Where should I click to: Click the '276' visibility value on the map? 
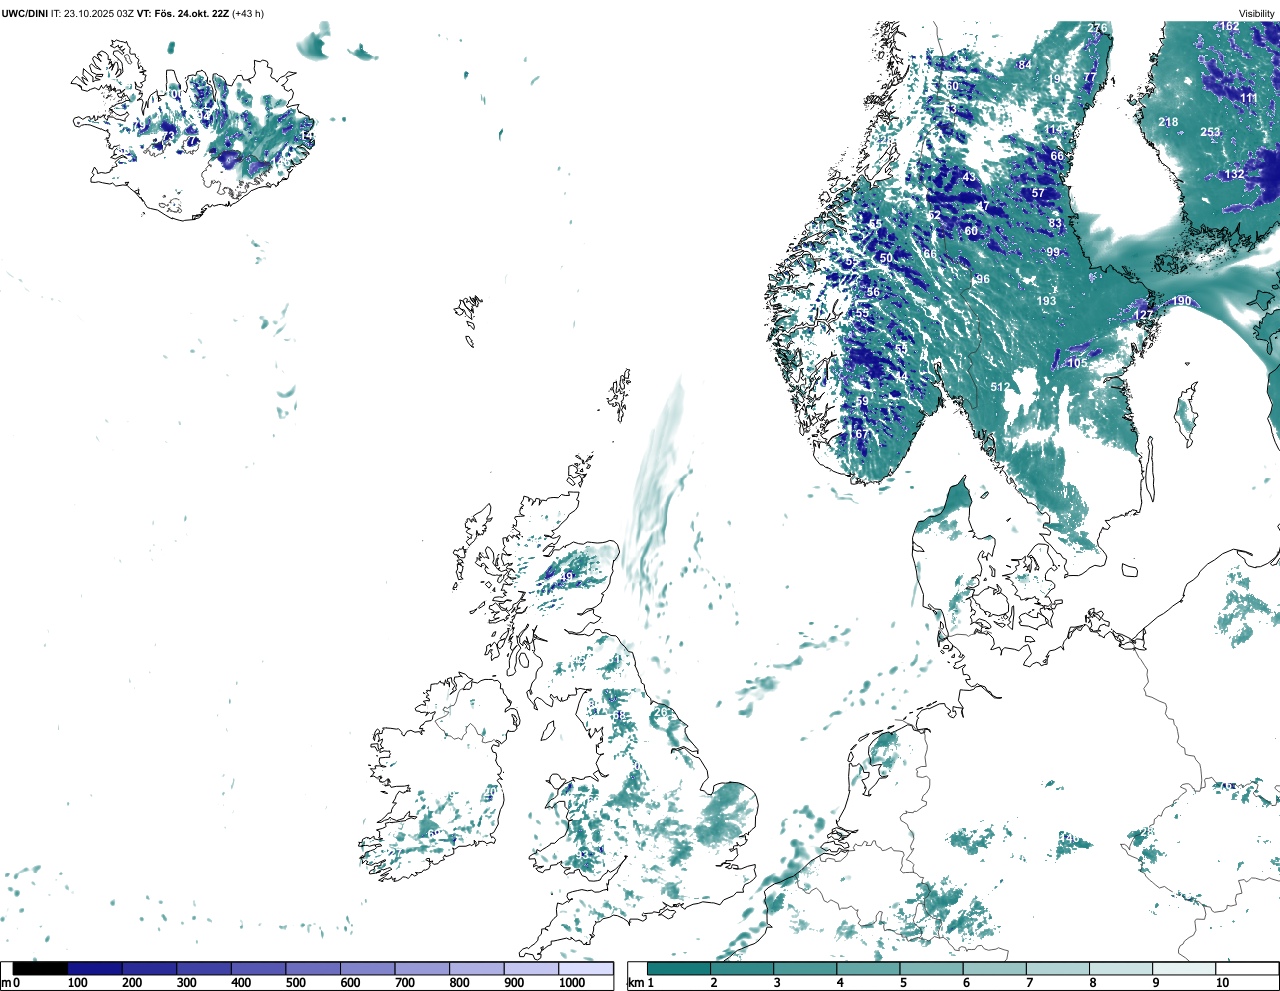click(x=1097, y=28)
